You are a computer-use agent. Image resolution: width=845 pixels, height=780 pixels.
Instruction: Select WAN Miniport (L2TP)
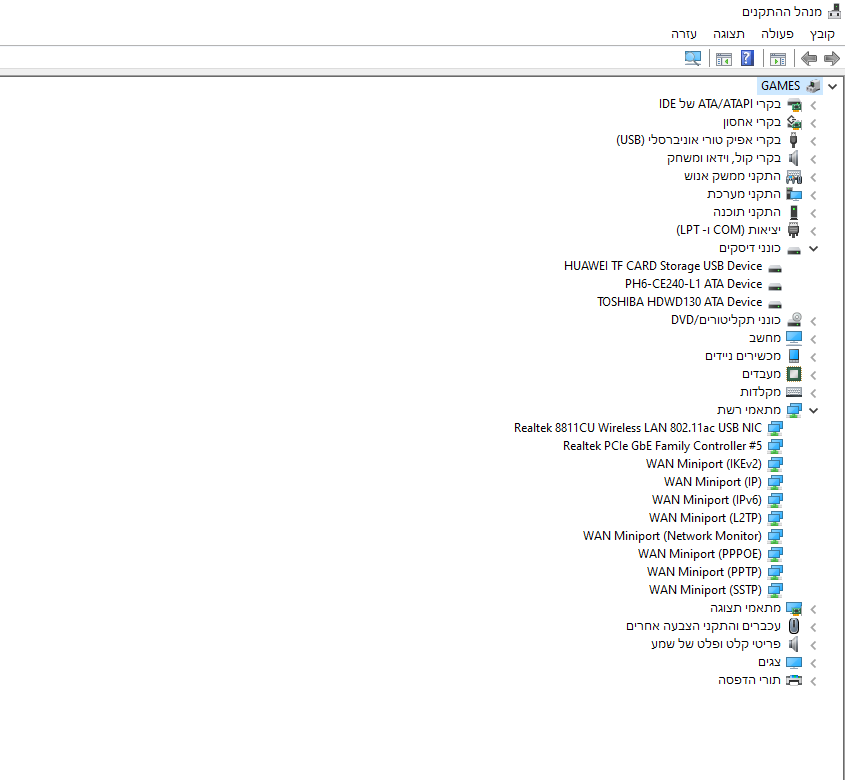tap(705, 518)
